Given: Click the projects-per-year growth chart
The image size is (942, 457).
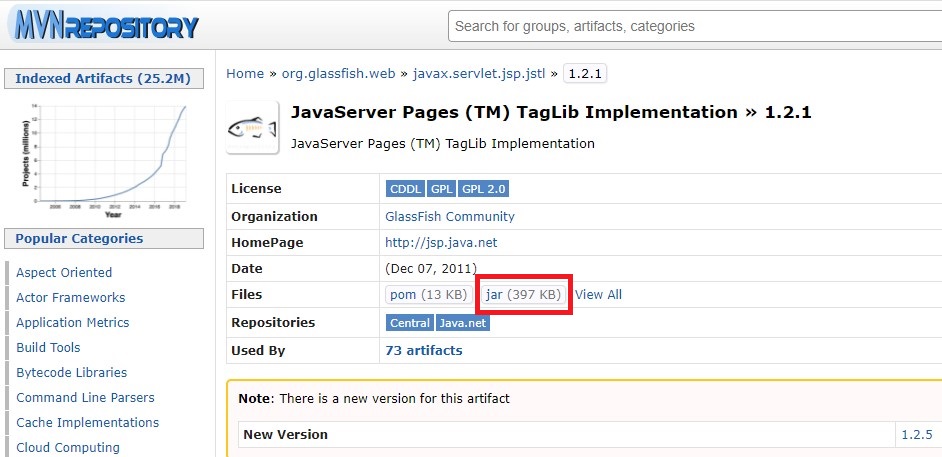Looking at the screenshot, I should click(x=105, y=160).
